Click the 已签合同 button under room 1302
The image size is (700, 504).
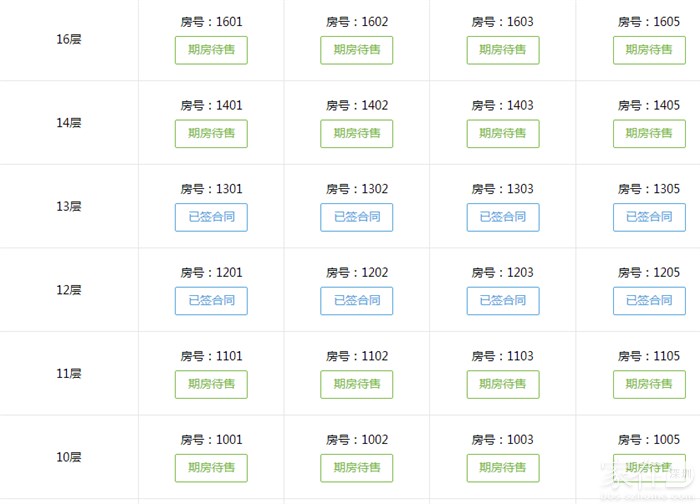tap(357, 217)
